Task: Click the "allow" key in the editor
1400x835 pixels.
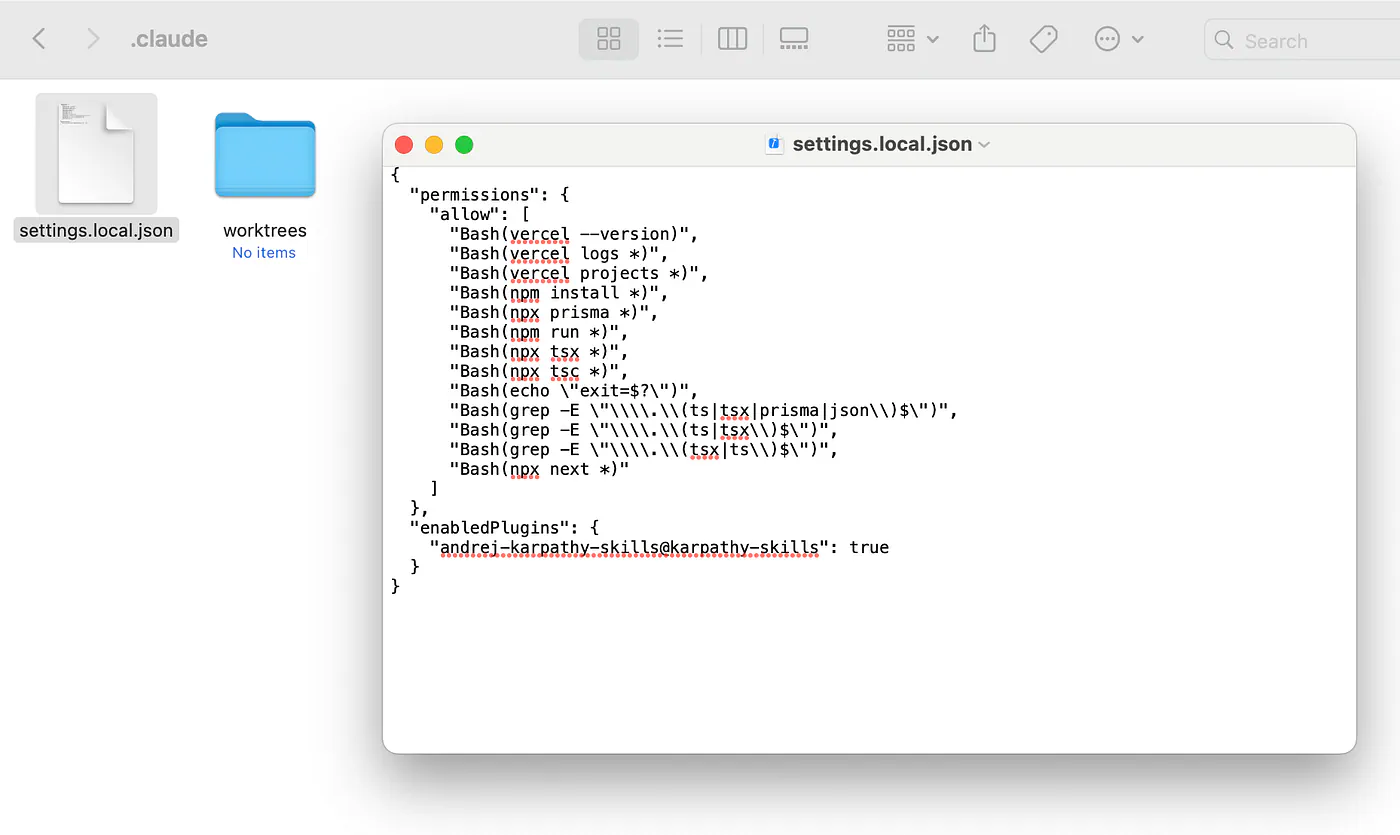Action: pyautogui.click(x=466, y=214)
